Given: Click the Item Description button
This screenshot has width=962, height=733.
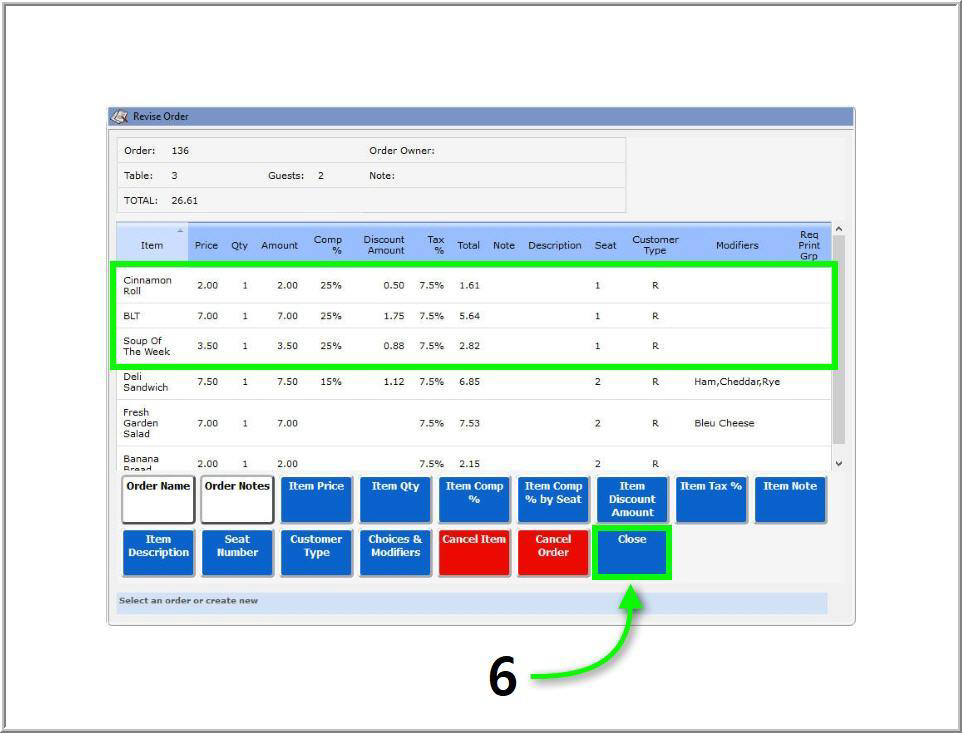Looking at the screenshot, I should pos(158,552).
